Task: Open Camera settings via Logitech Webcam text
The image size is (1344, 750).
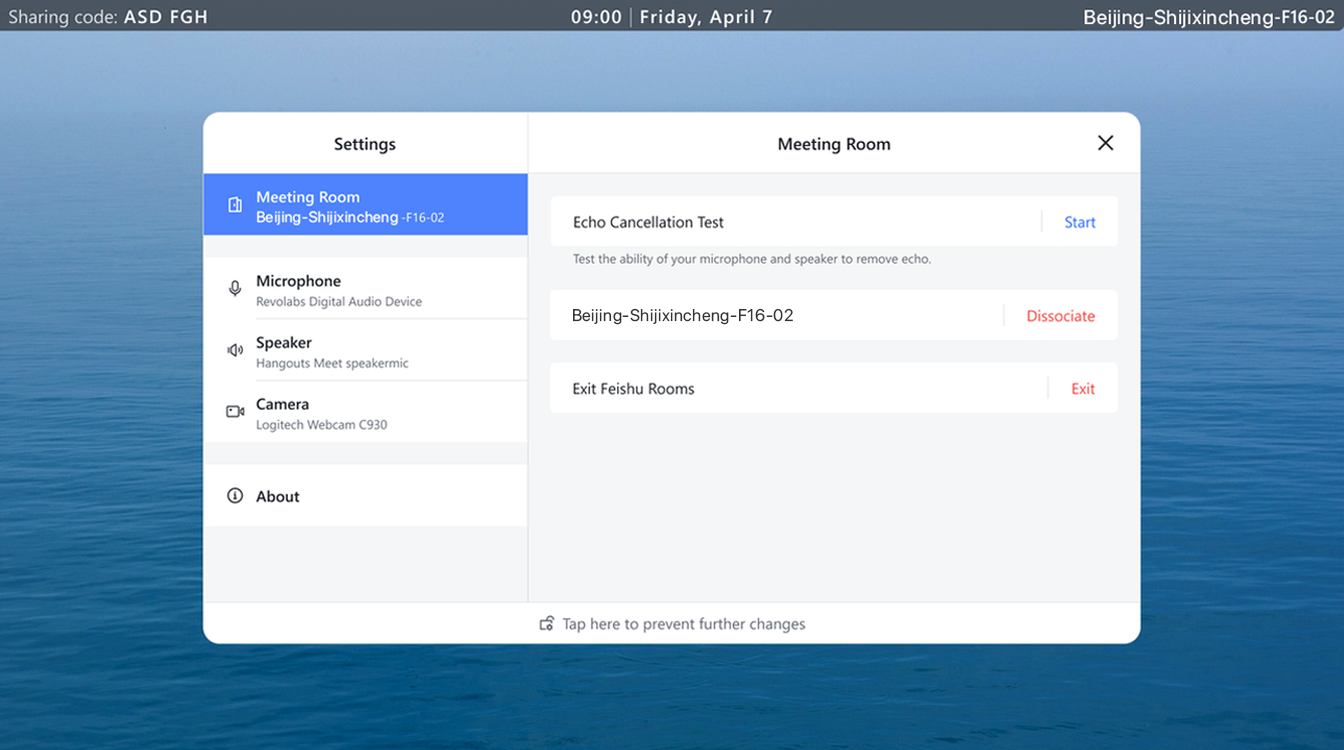Action: pyautogui.click(x=321, y=425)
